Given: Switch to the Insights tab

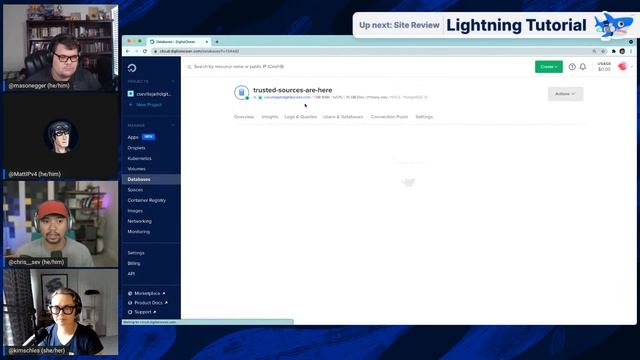Looking at the screenshot, I should pos(270,117).
